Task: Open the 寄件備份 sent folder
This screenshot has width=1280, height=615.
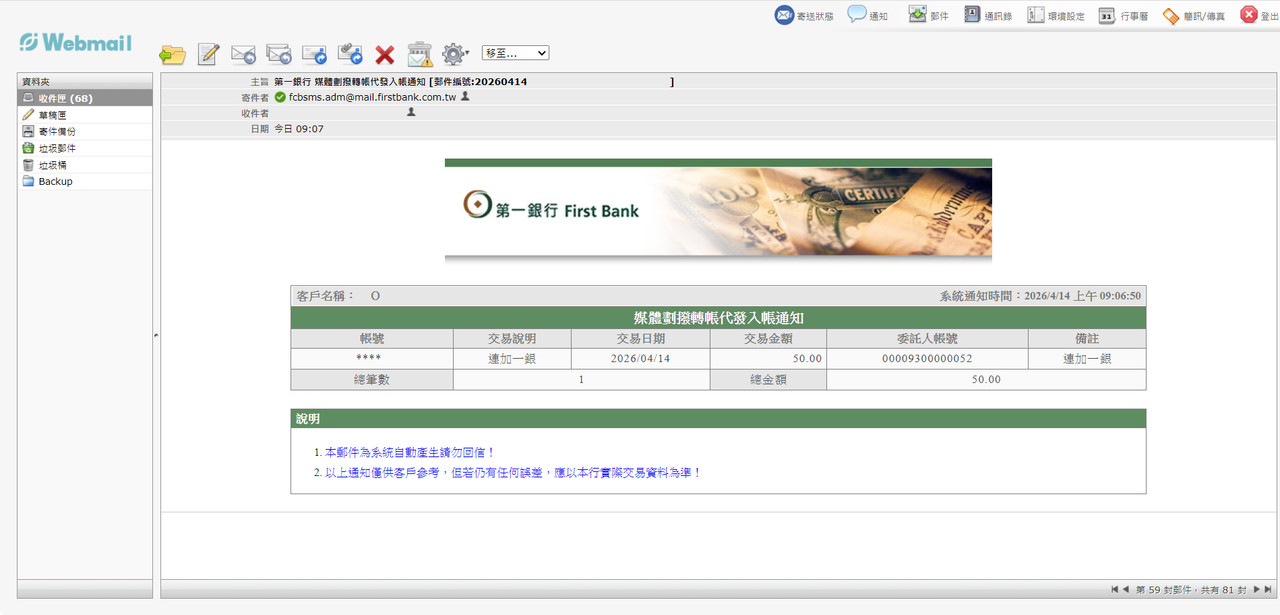Action: point(85,131)
